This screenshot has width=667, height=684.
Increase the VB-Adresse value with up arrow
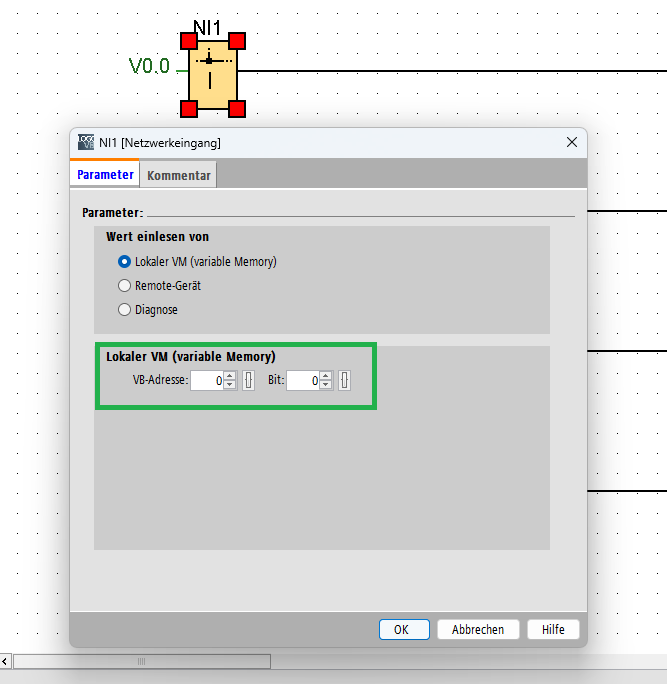[x=230, y=376]
